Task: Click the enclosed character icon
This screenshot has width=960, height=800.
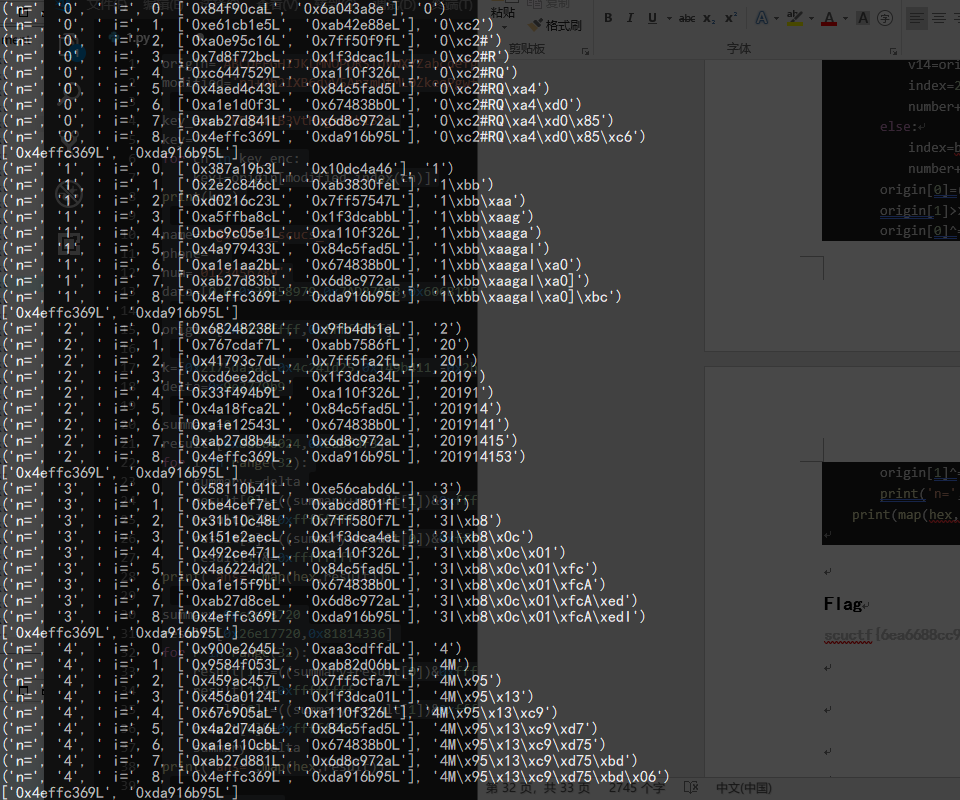Action: [885, 18]
